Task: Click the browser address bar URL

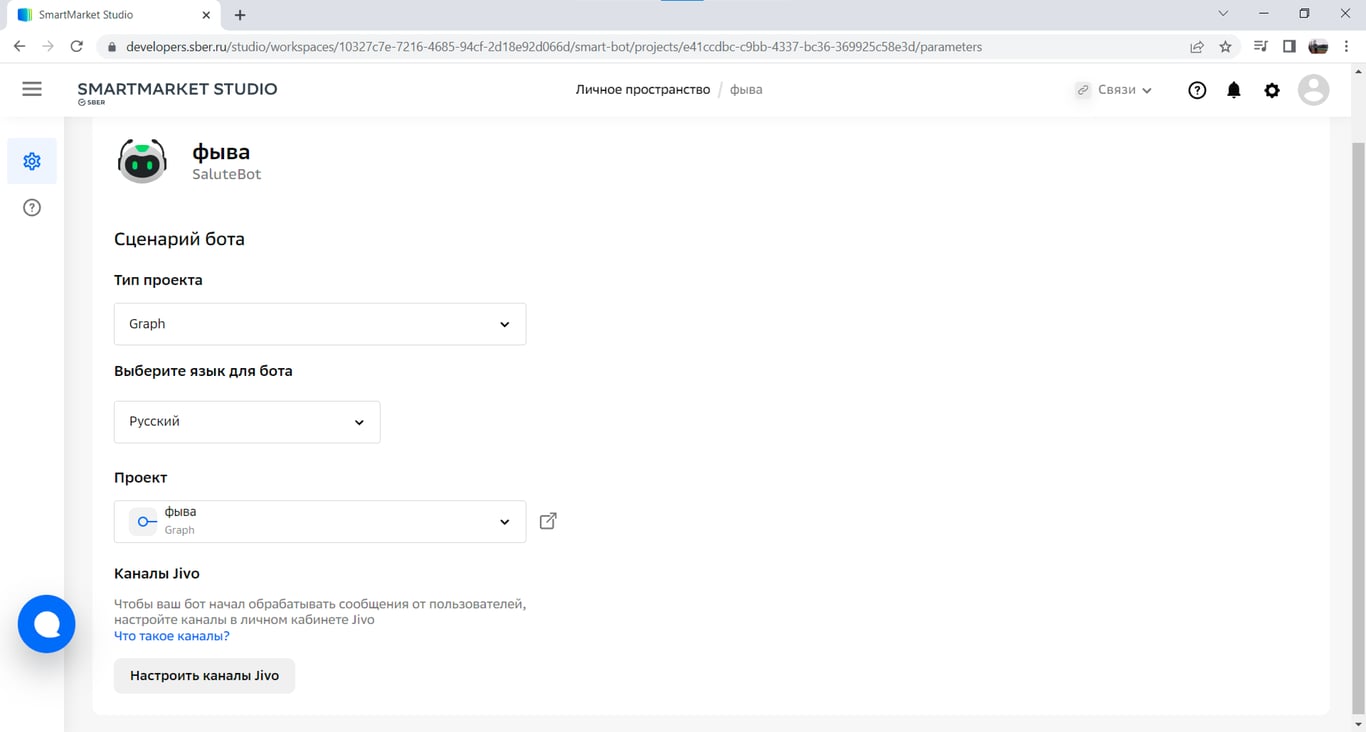Action: (554, 46)
